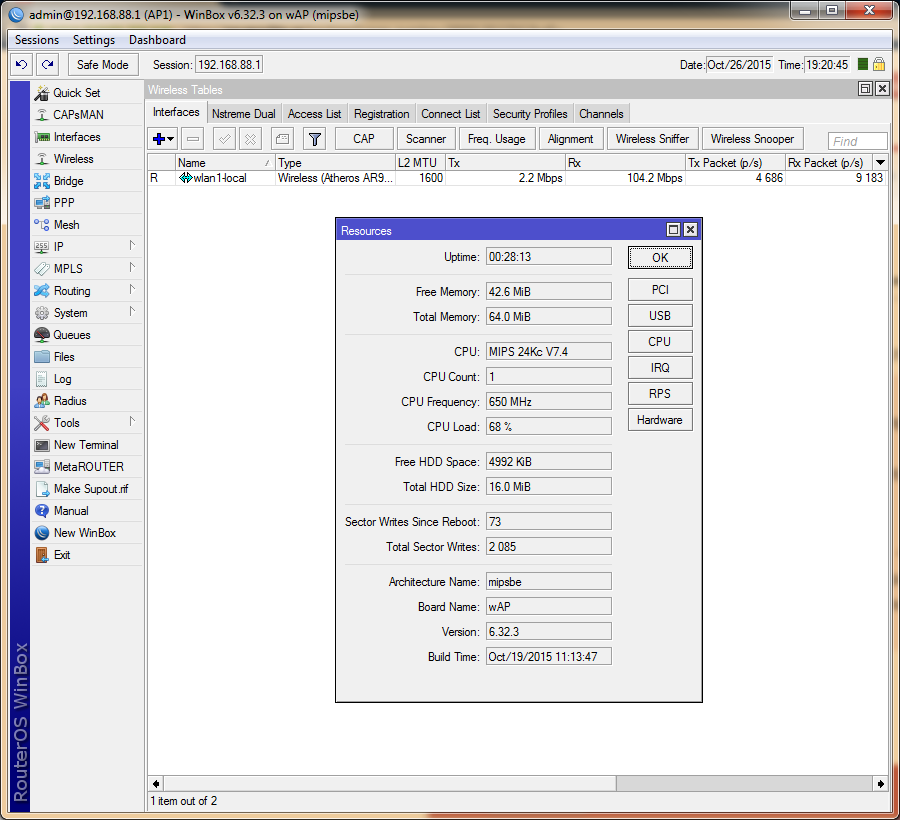Viewport: 900px width, 820px height.
Task: Click the Find search field
Action: click(x=857, y=141)
